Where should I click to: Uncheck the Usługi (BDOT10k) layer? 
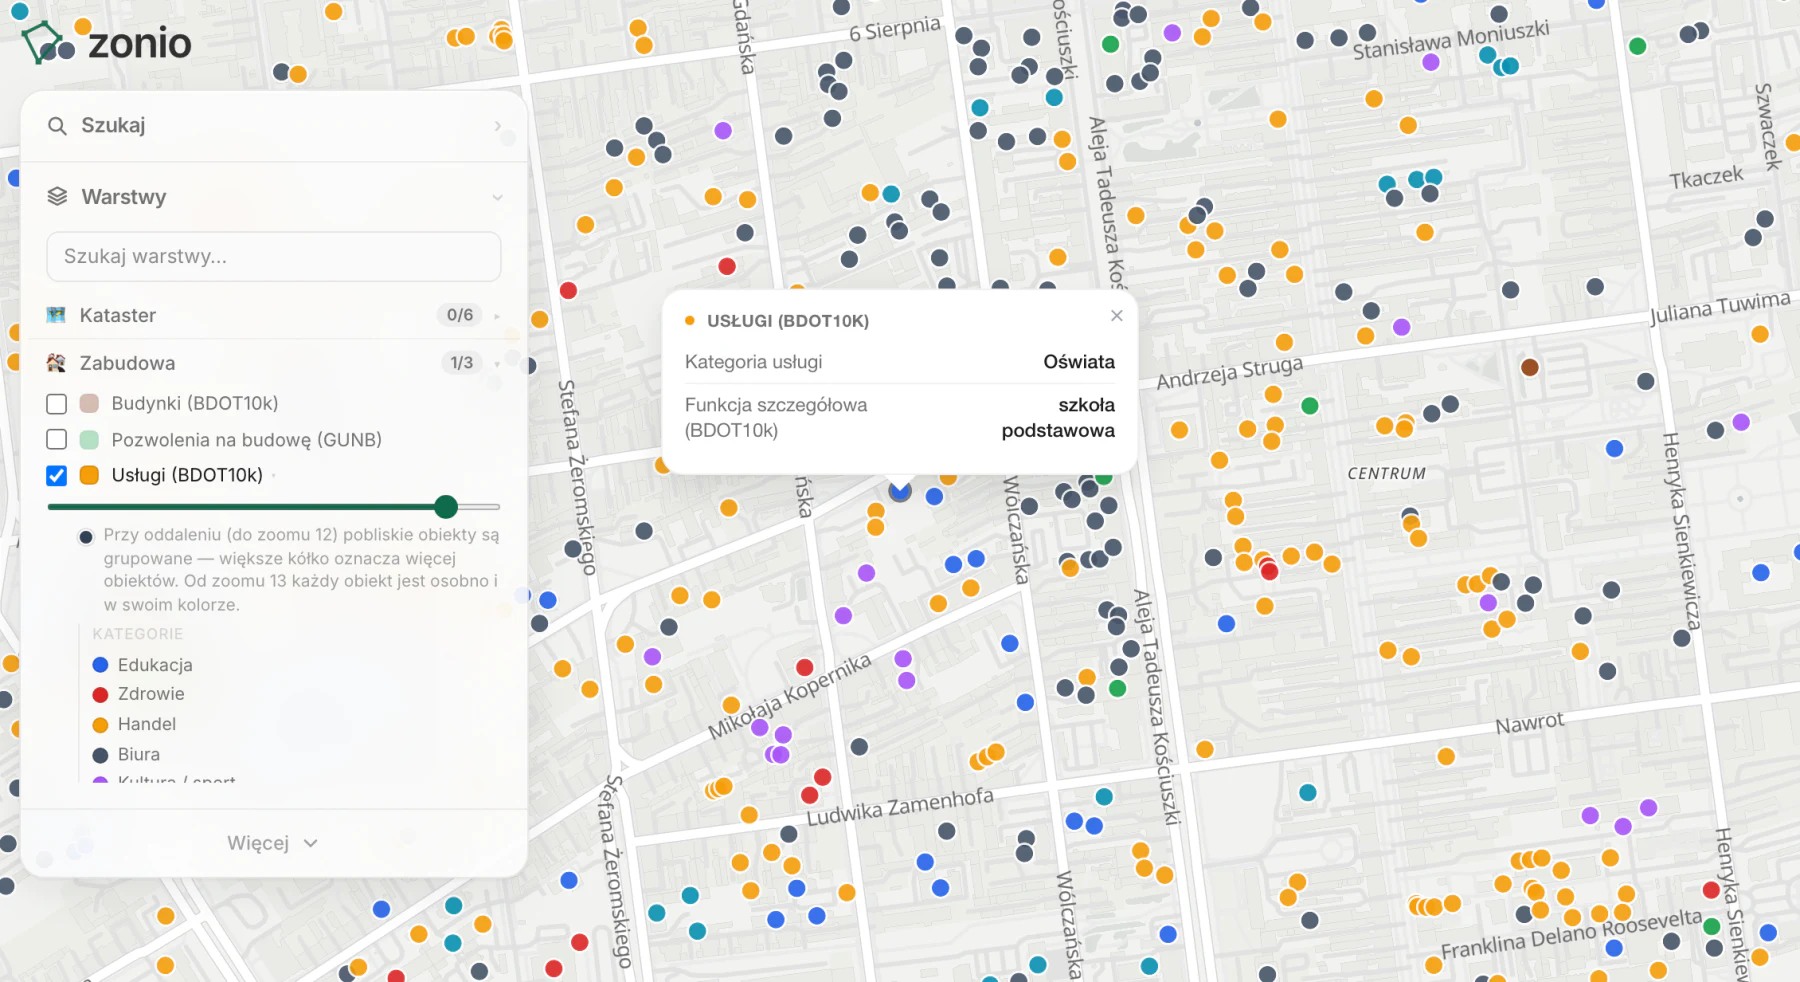point(57,476)
